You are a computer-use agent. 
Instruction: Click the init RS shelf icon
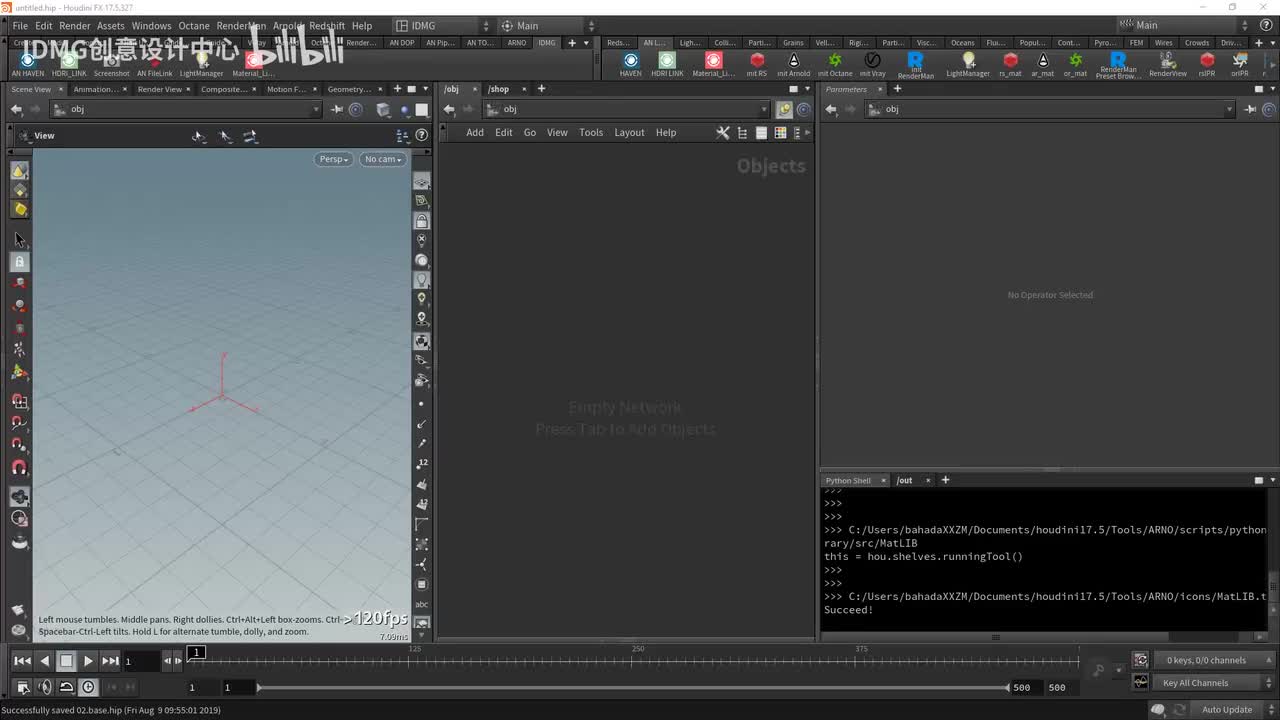click(757, 64)
